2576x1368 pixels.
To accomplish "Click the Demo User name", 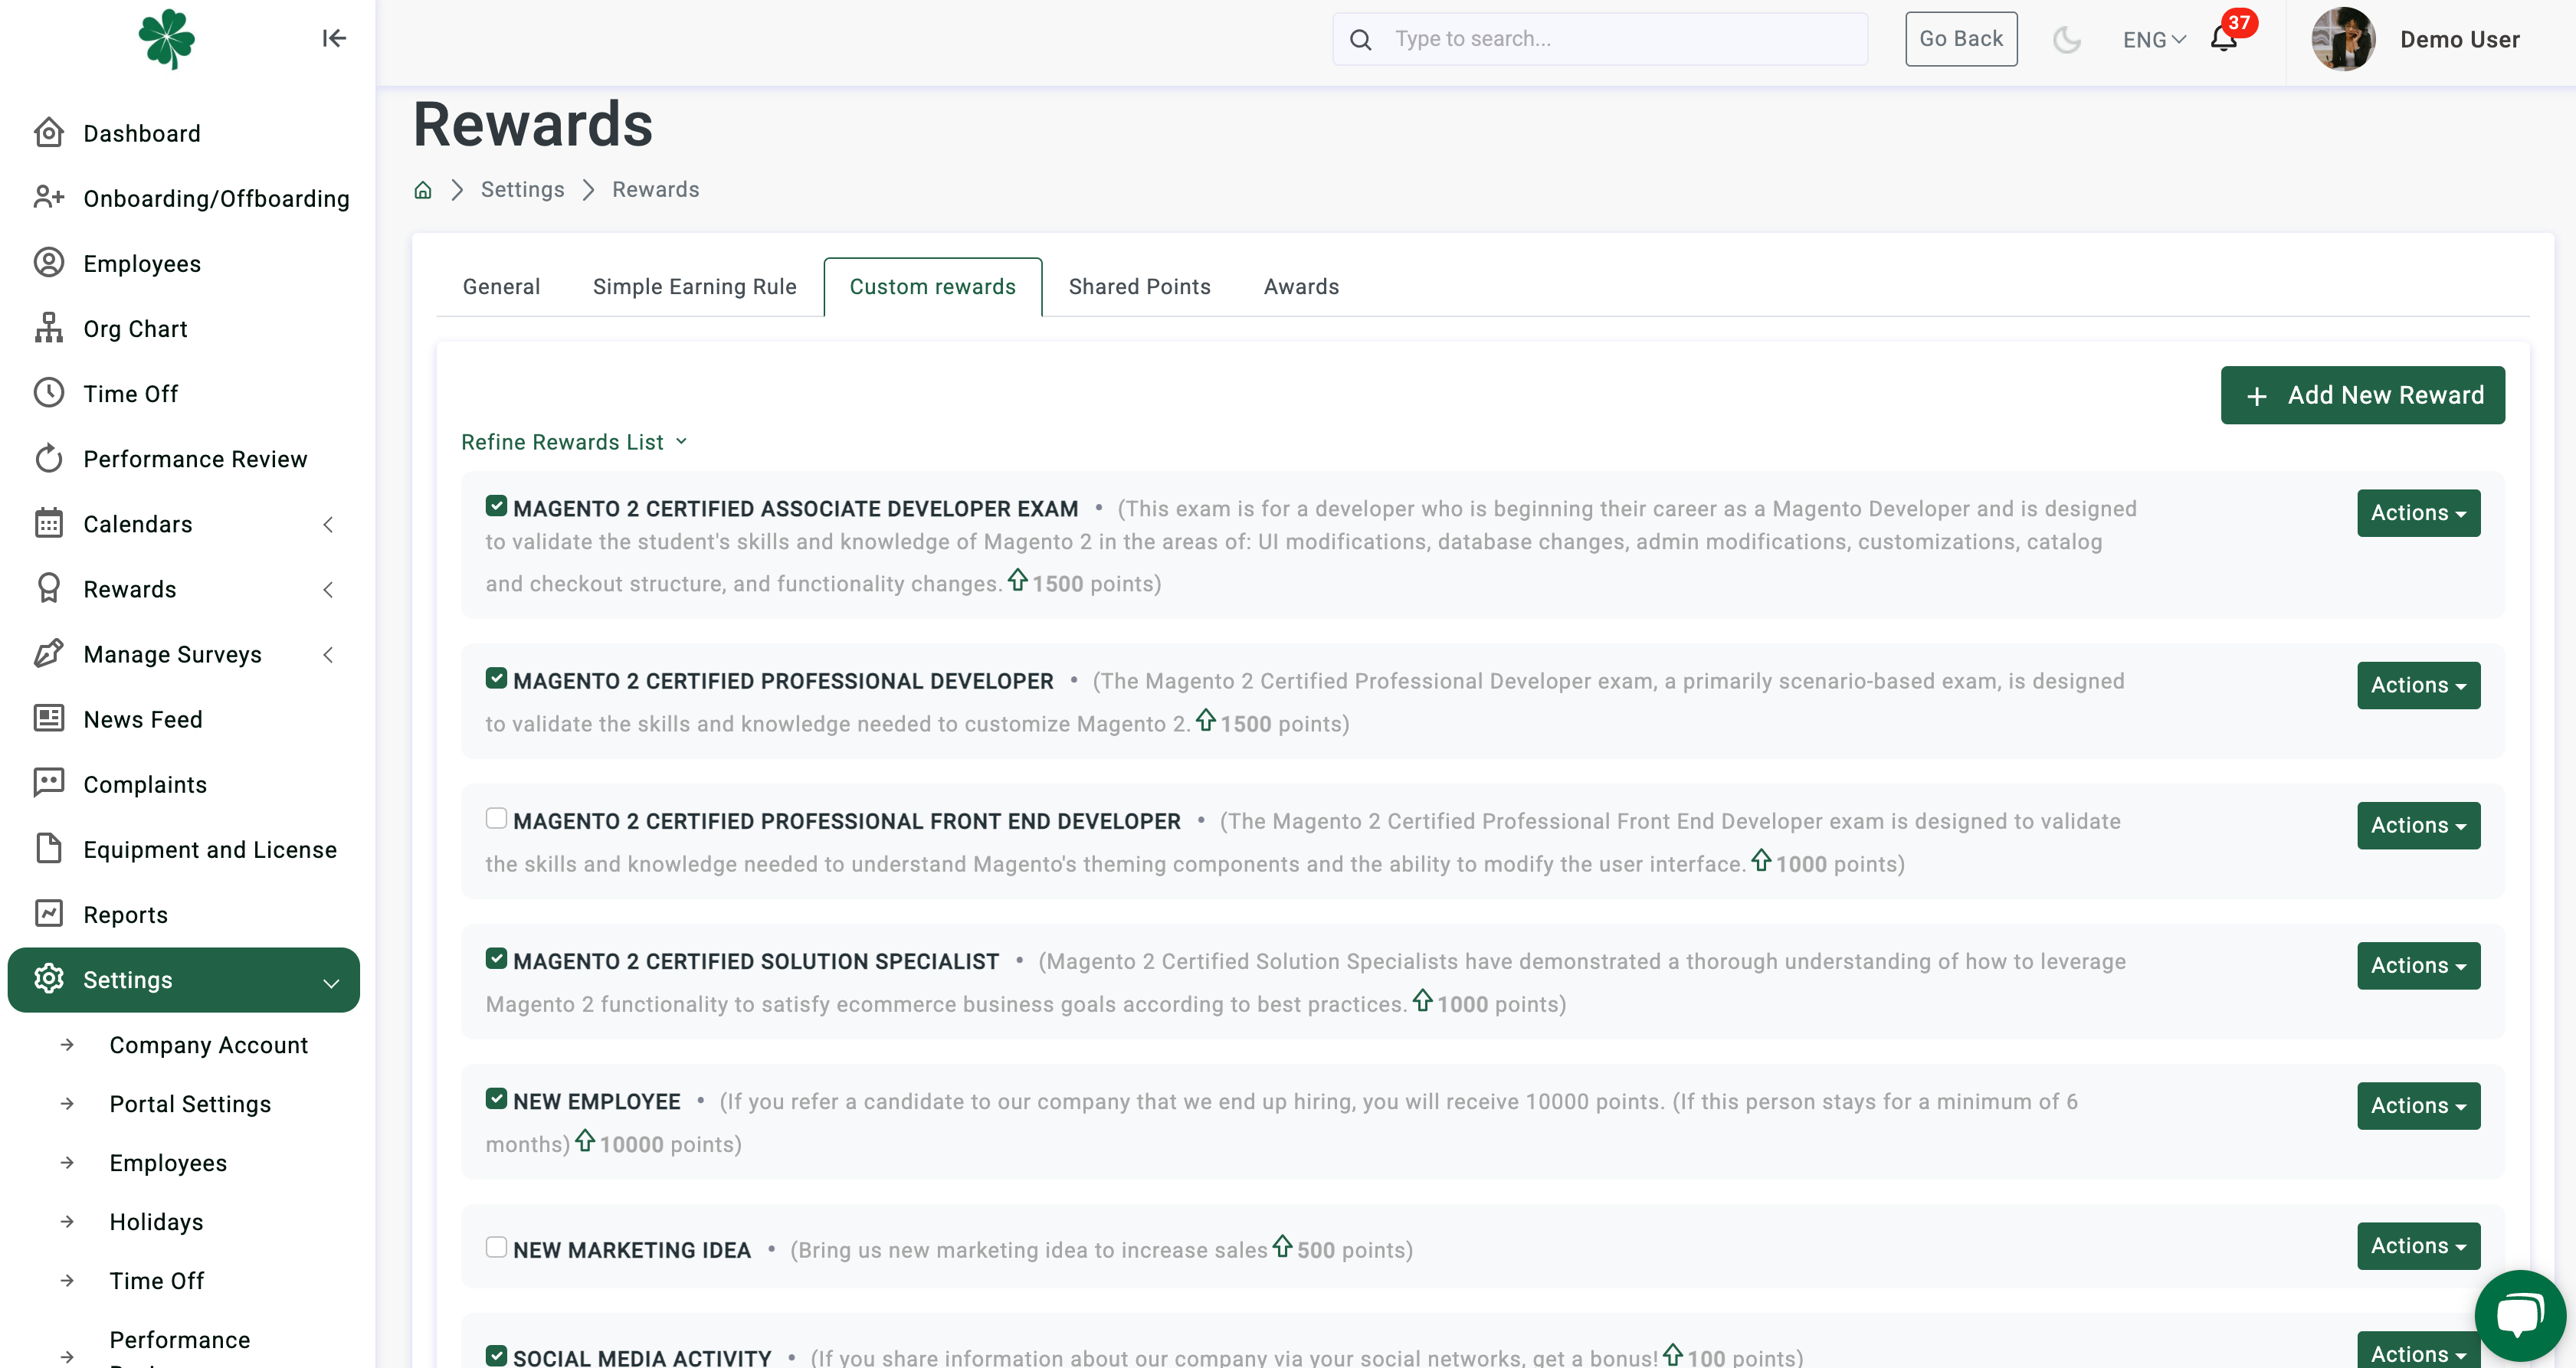I will (2459, 39).
